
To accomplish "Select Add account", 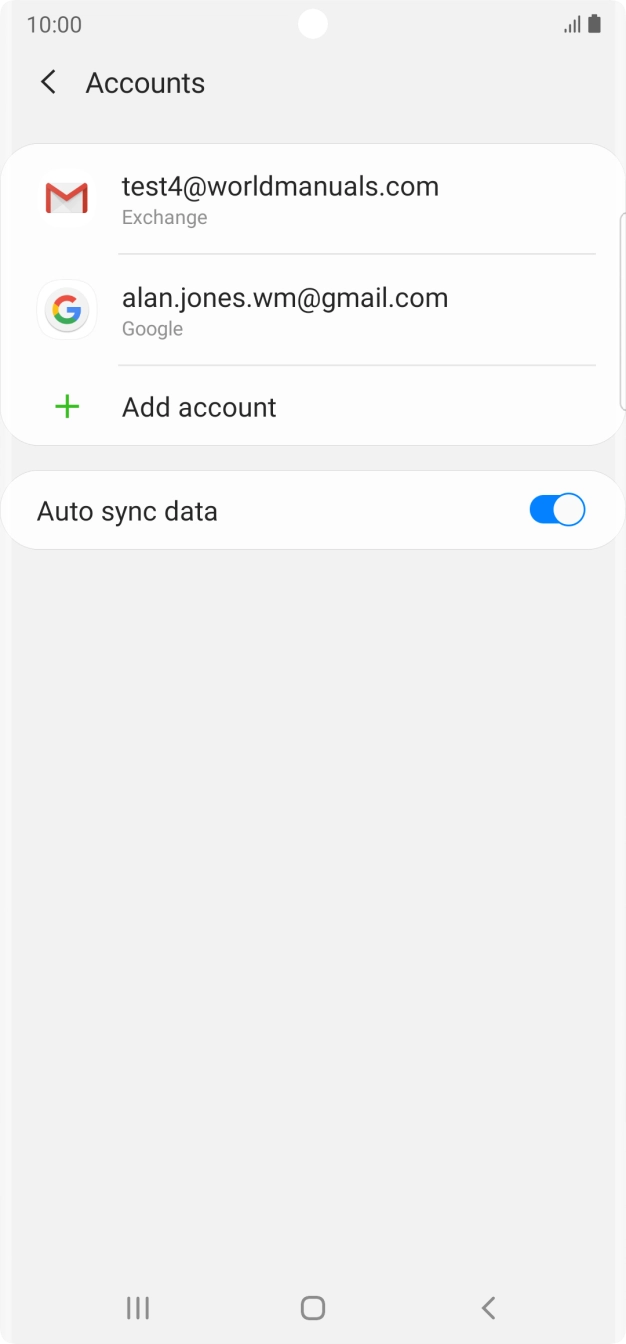I will click(x=198, y=406).
